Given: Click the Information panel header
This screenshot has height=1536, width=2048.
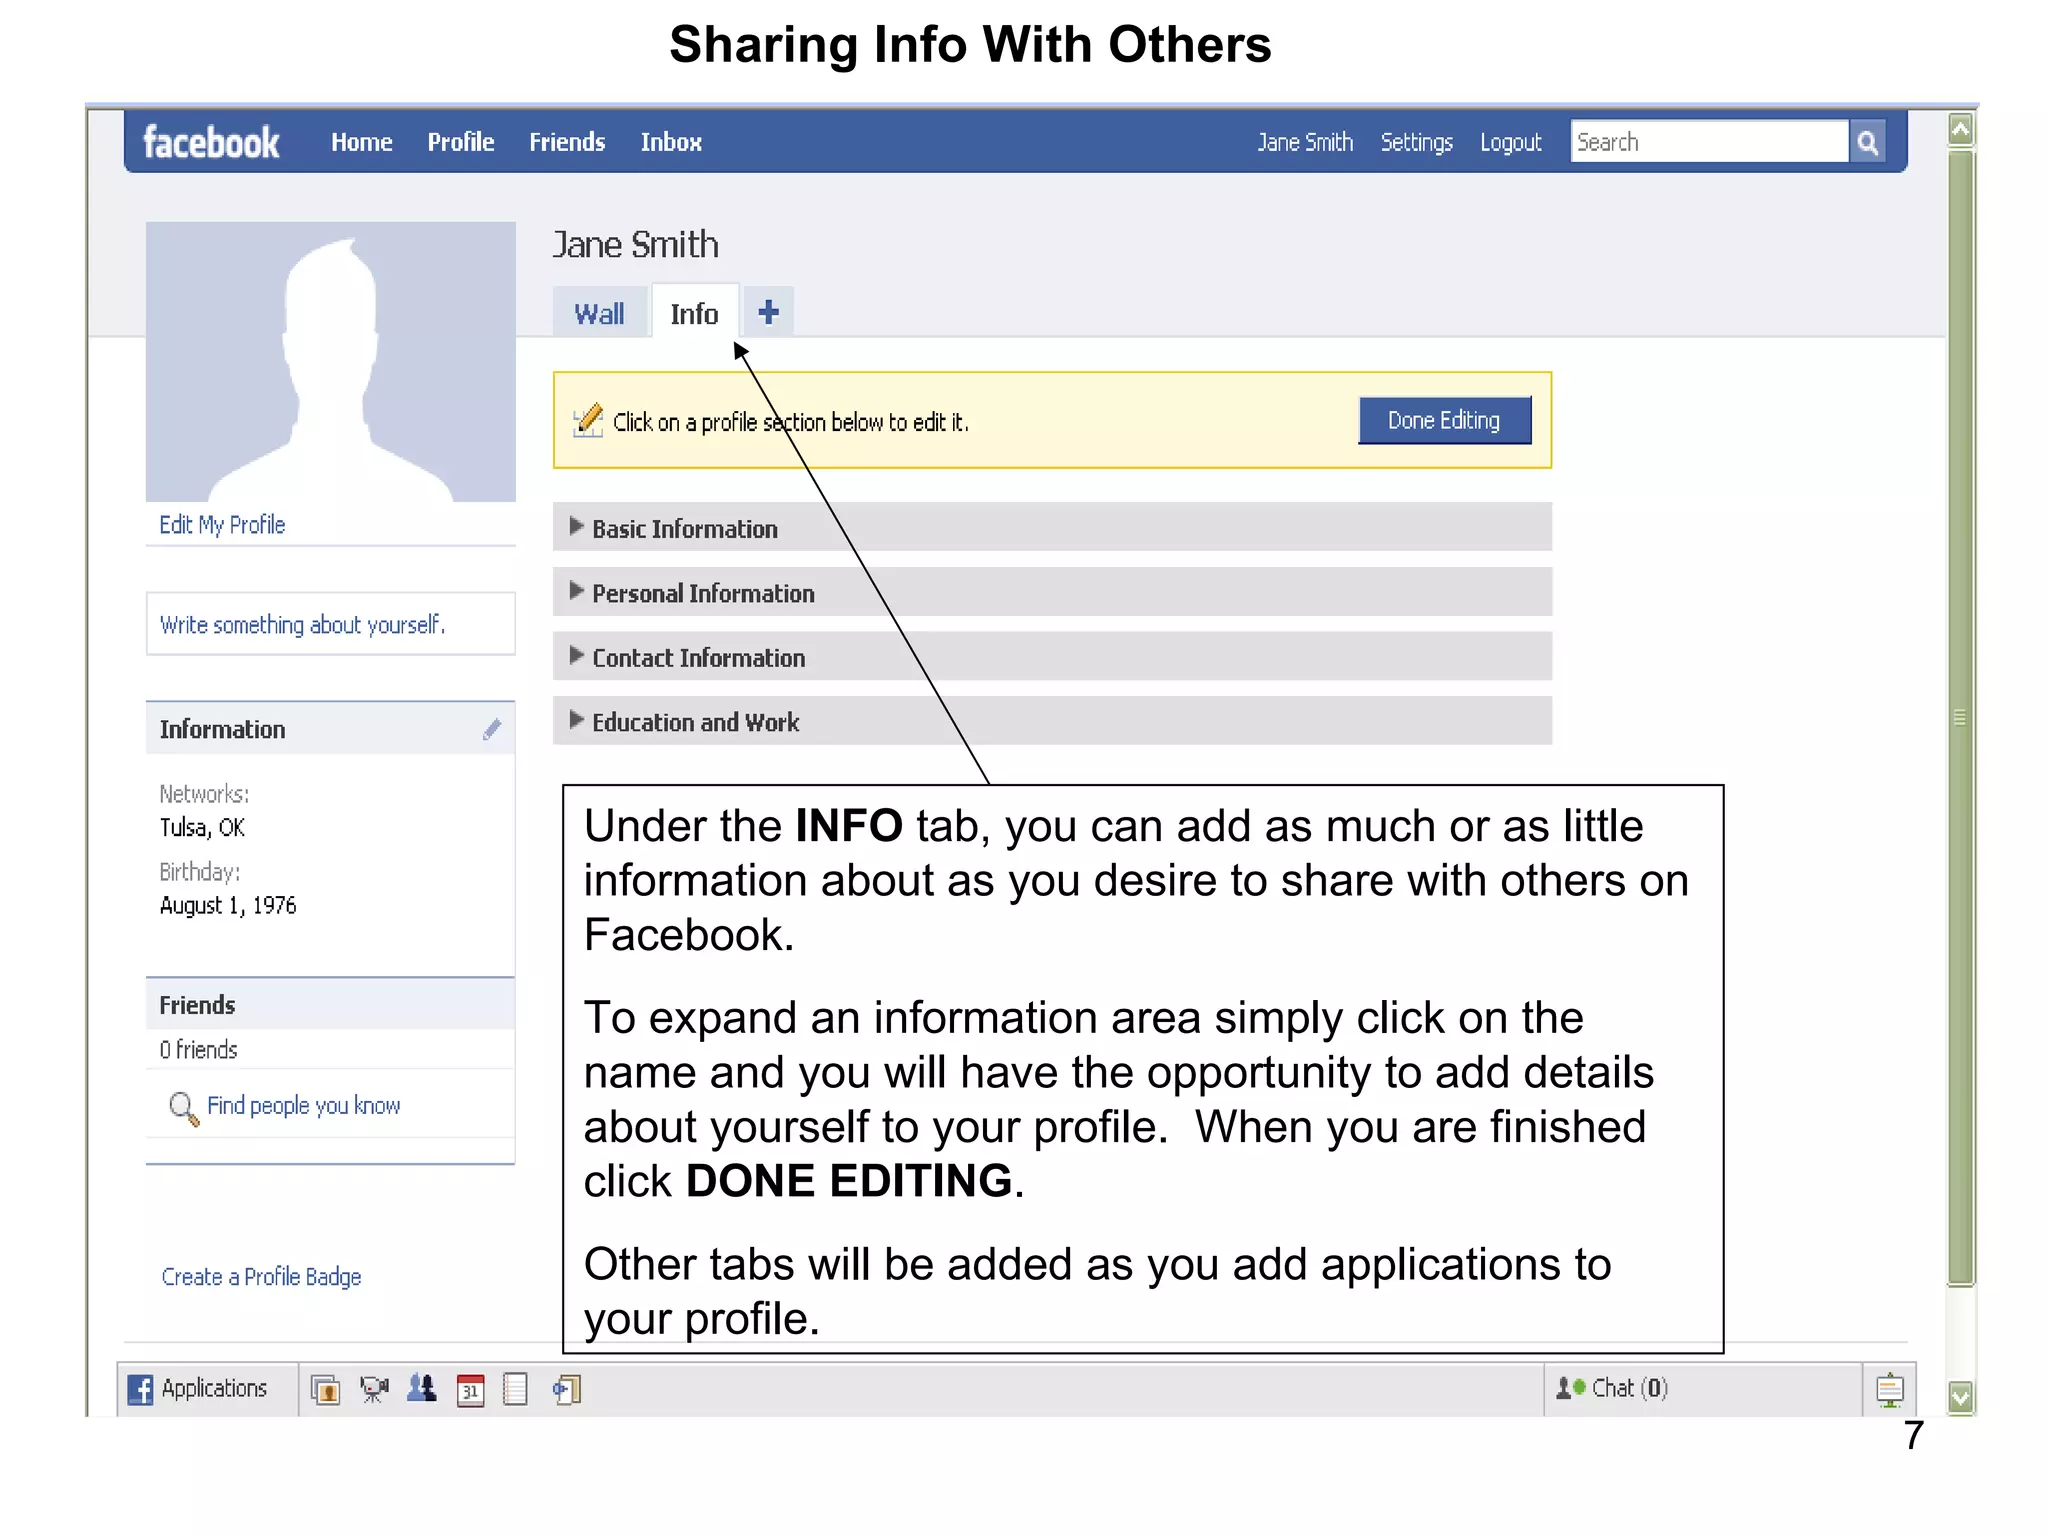Looking at the screenshot, I should pyautogui.click(x=330, y=729).
